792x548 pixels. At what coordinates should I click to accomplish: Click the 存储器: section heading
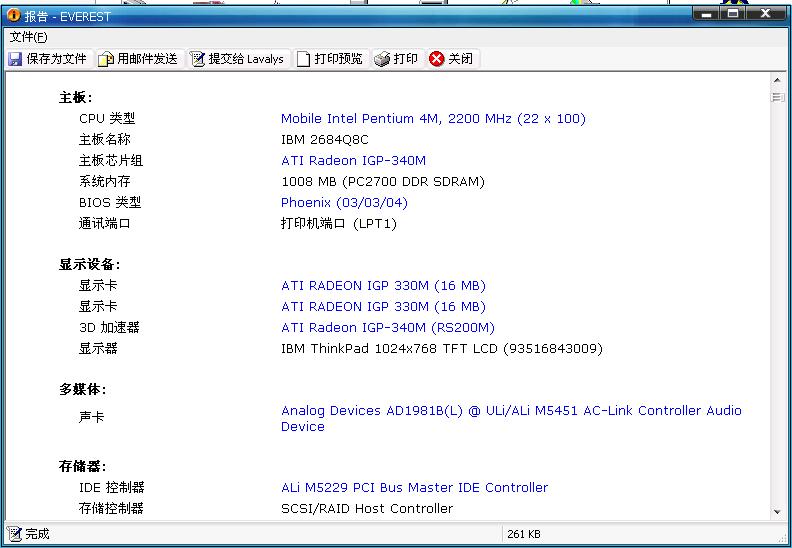pyautogui.click(x=83, y=466)
